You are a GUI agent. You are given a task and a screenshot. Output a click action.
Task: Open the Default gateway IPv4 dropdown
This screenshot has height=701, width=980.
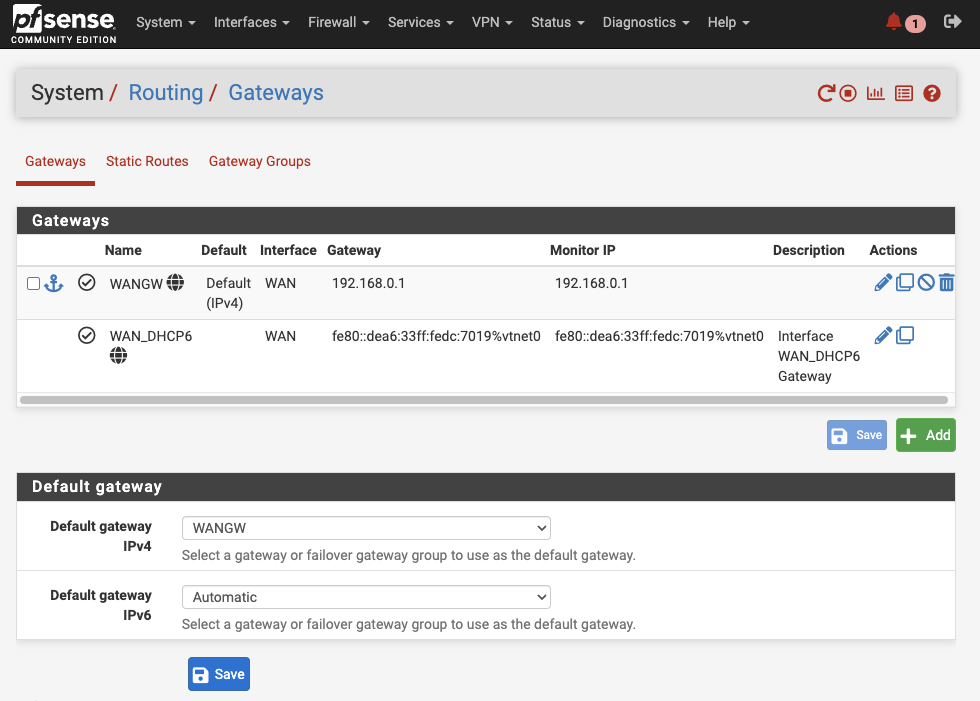click(x=366, y=528)
